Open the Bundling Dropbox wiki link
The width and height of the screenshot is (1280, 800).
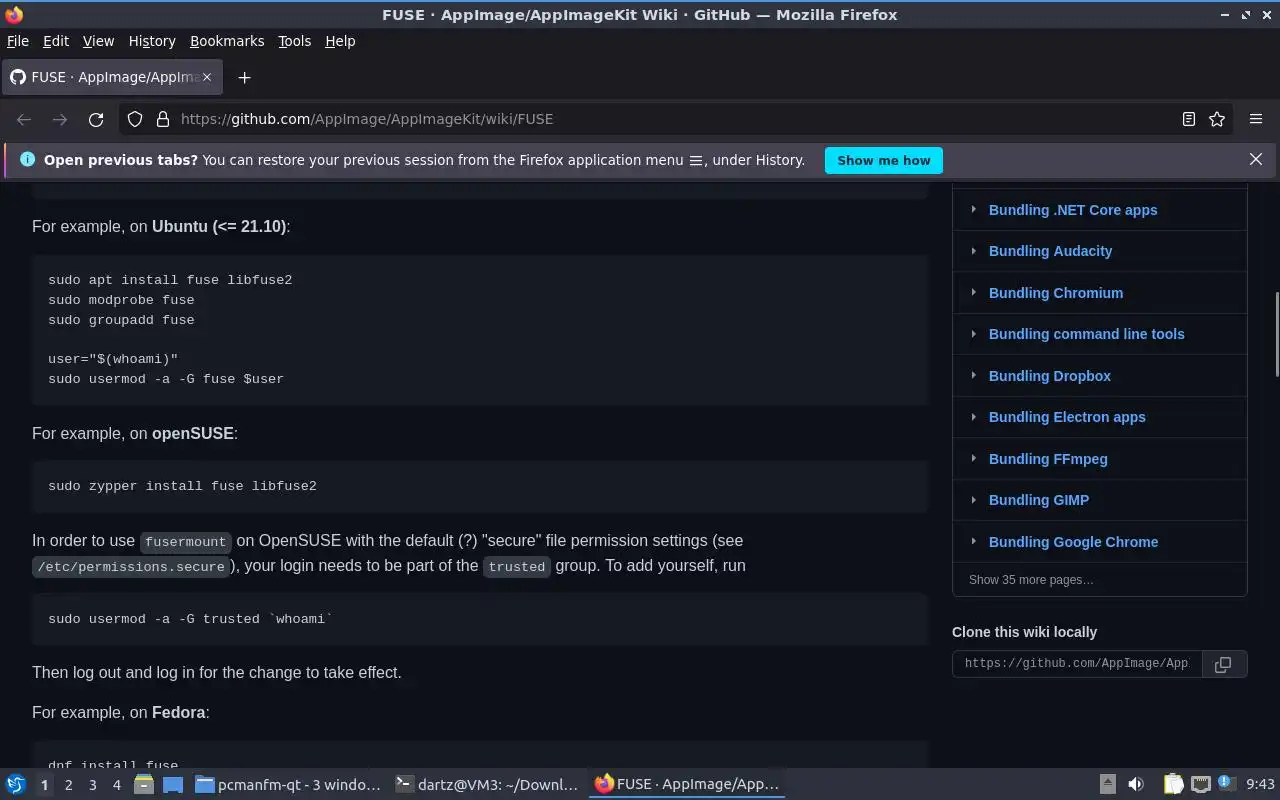(x=1050, y=376)
